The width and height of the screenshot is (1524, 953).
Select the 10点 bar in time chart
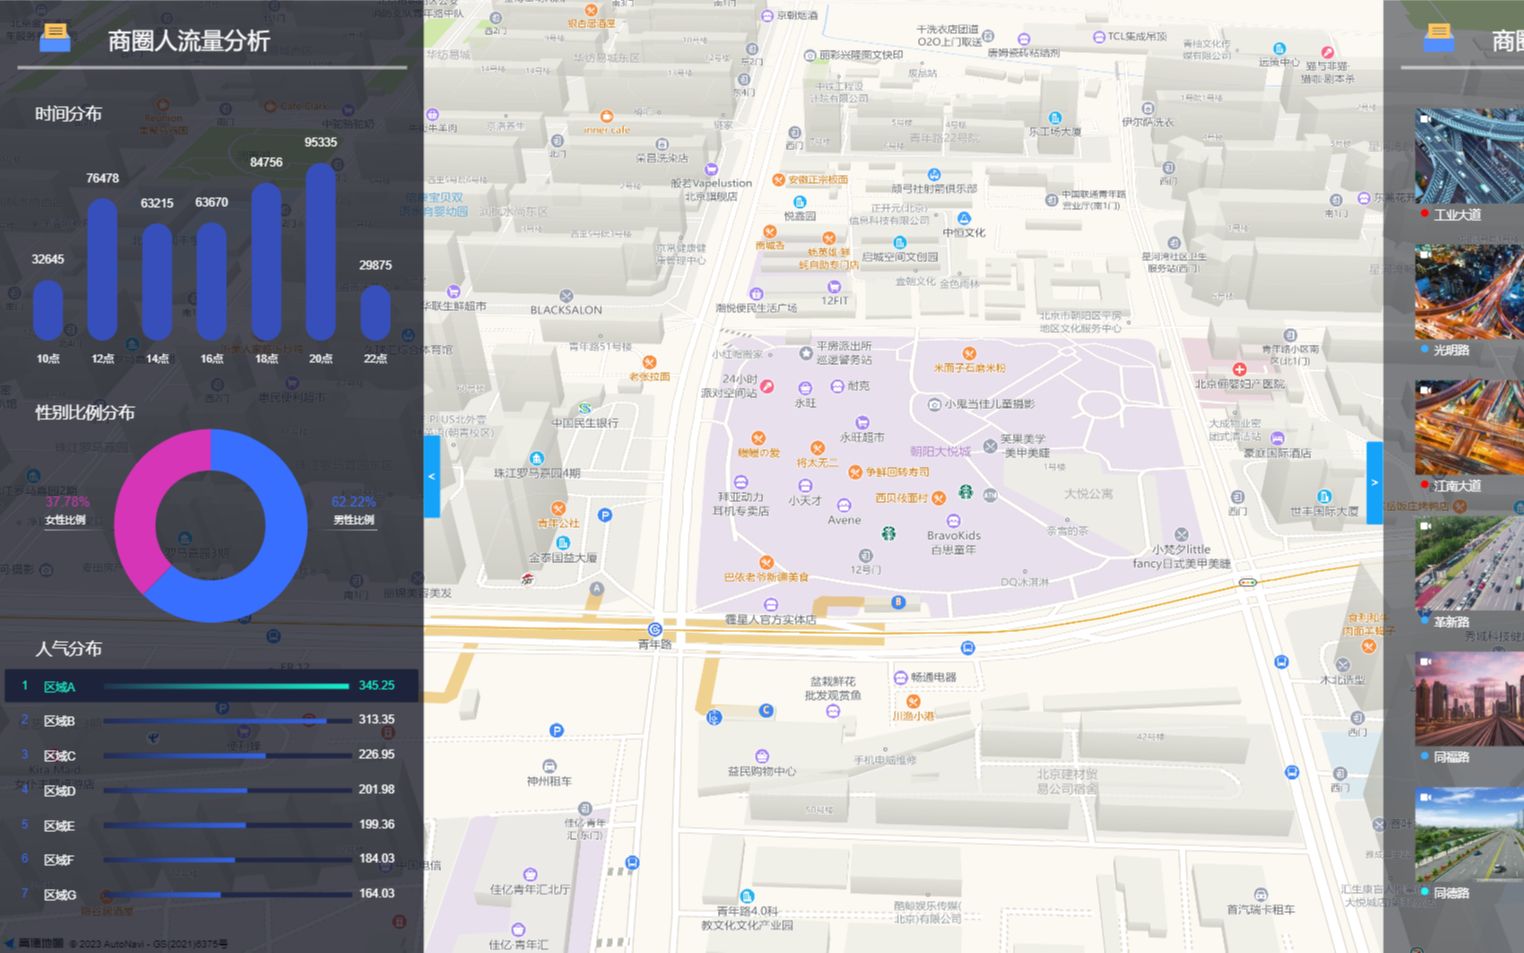point(48,310)
